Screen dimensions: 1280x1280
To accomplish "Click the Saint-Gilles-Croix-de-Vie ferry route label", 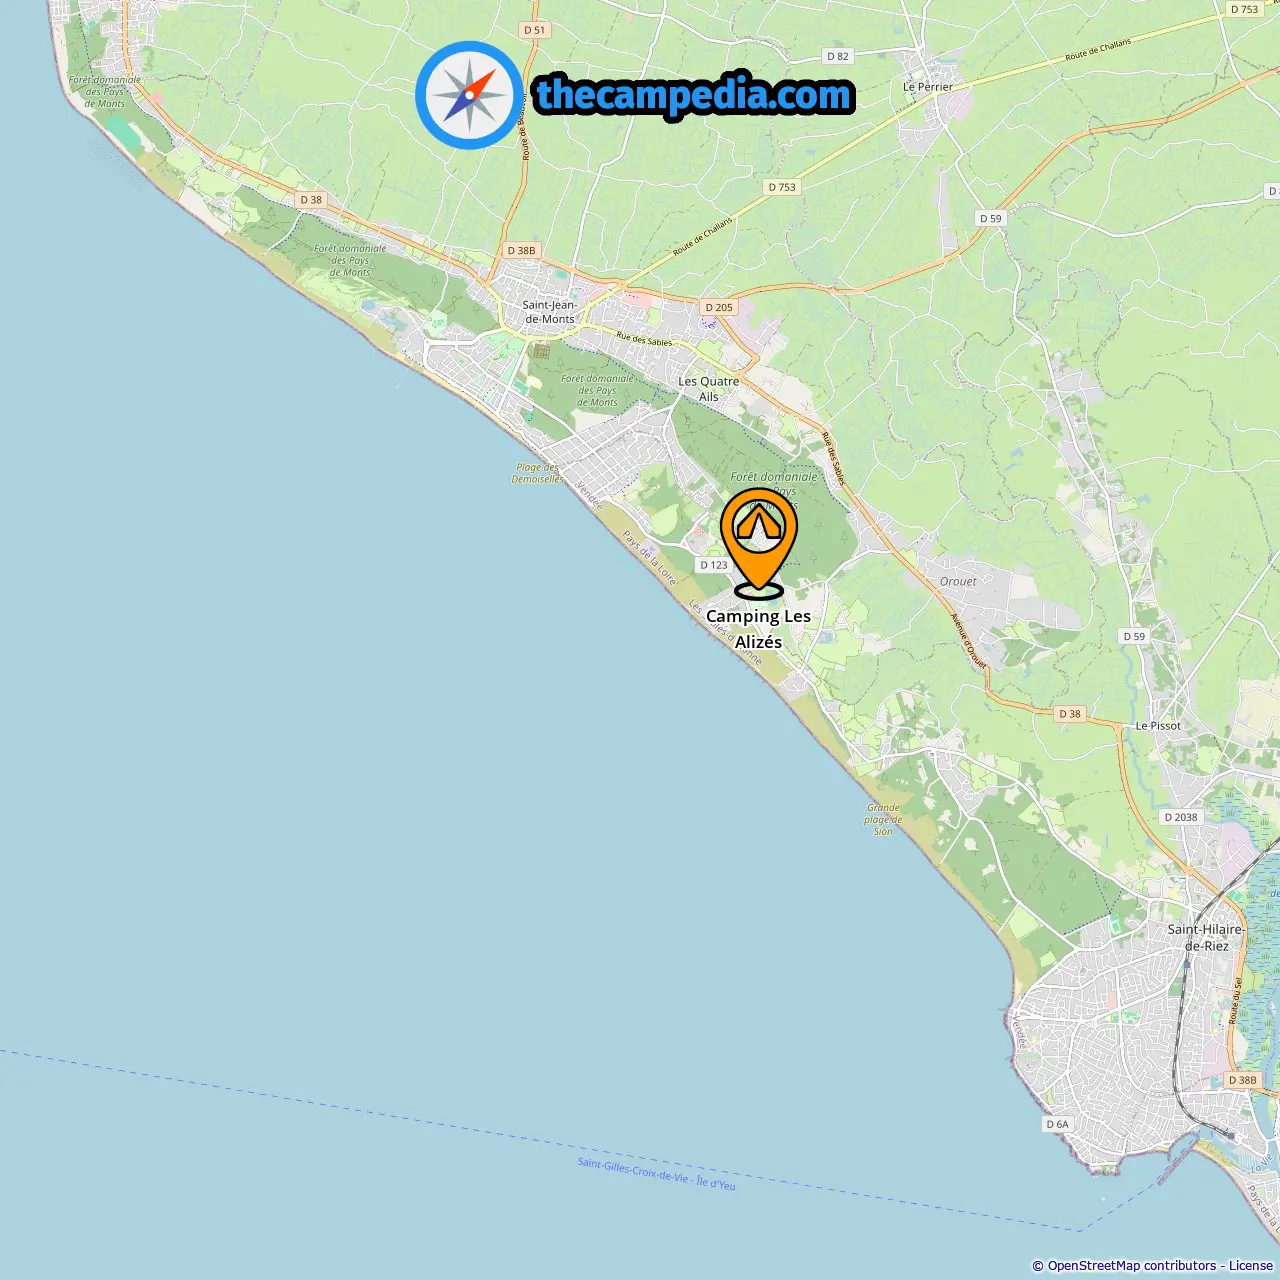I will tap(656, 1173).
